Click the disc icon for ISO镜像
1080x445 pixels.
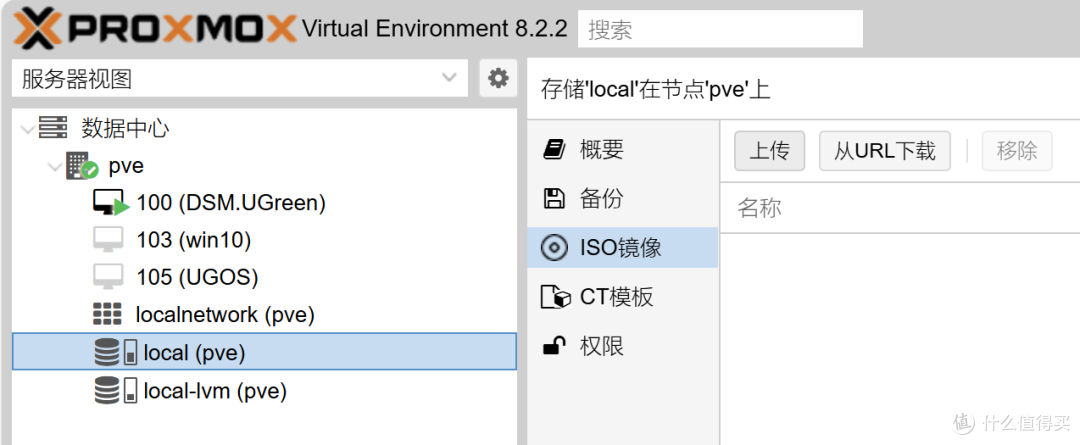(554, 247)
